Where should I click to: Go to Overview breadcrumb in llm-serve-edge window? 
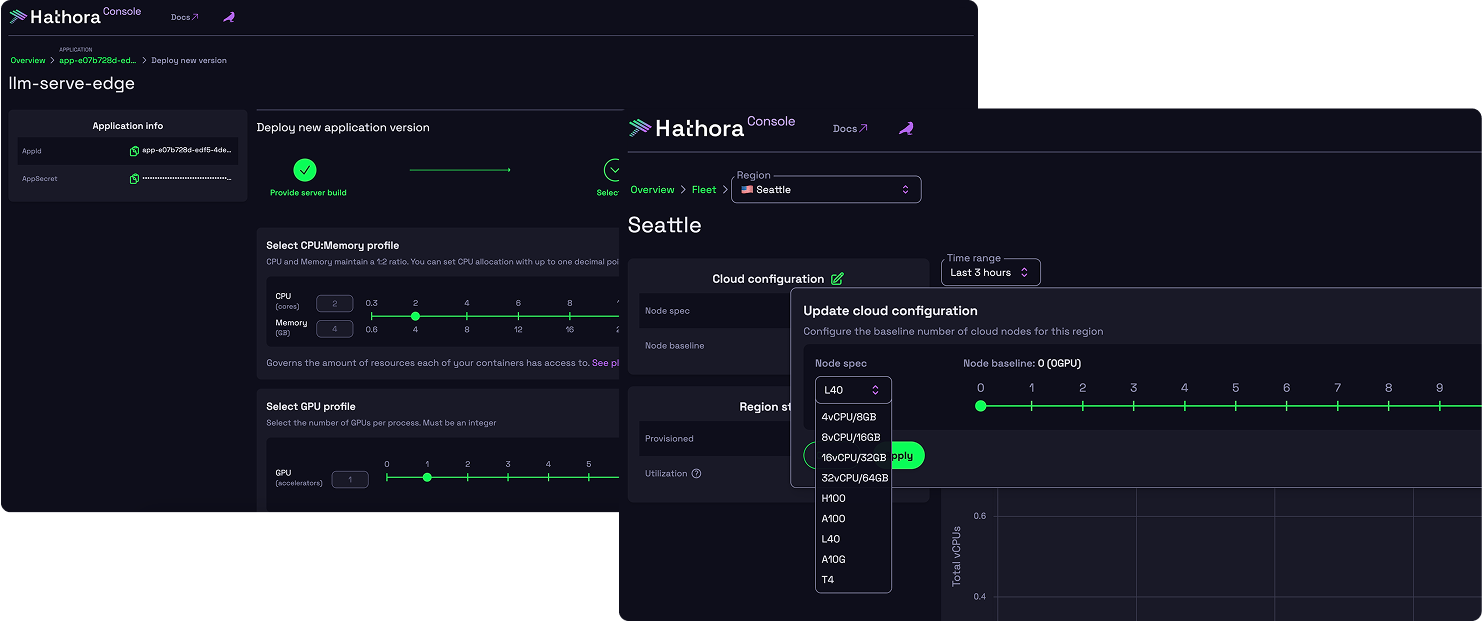[x=28, y=60]
